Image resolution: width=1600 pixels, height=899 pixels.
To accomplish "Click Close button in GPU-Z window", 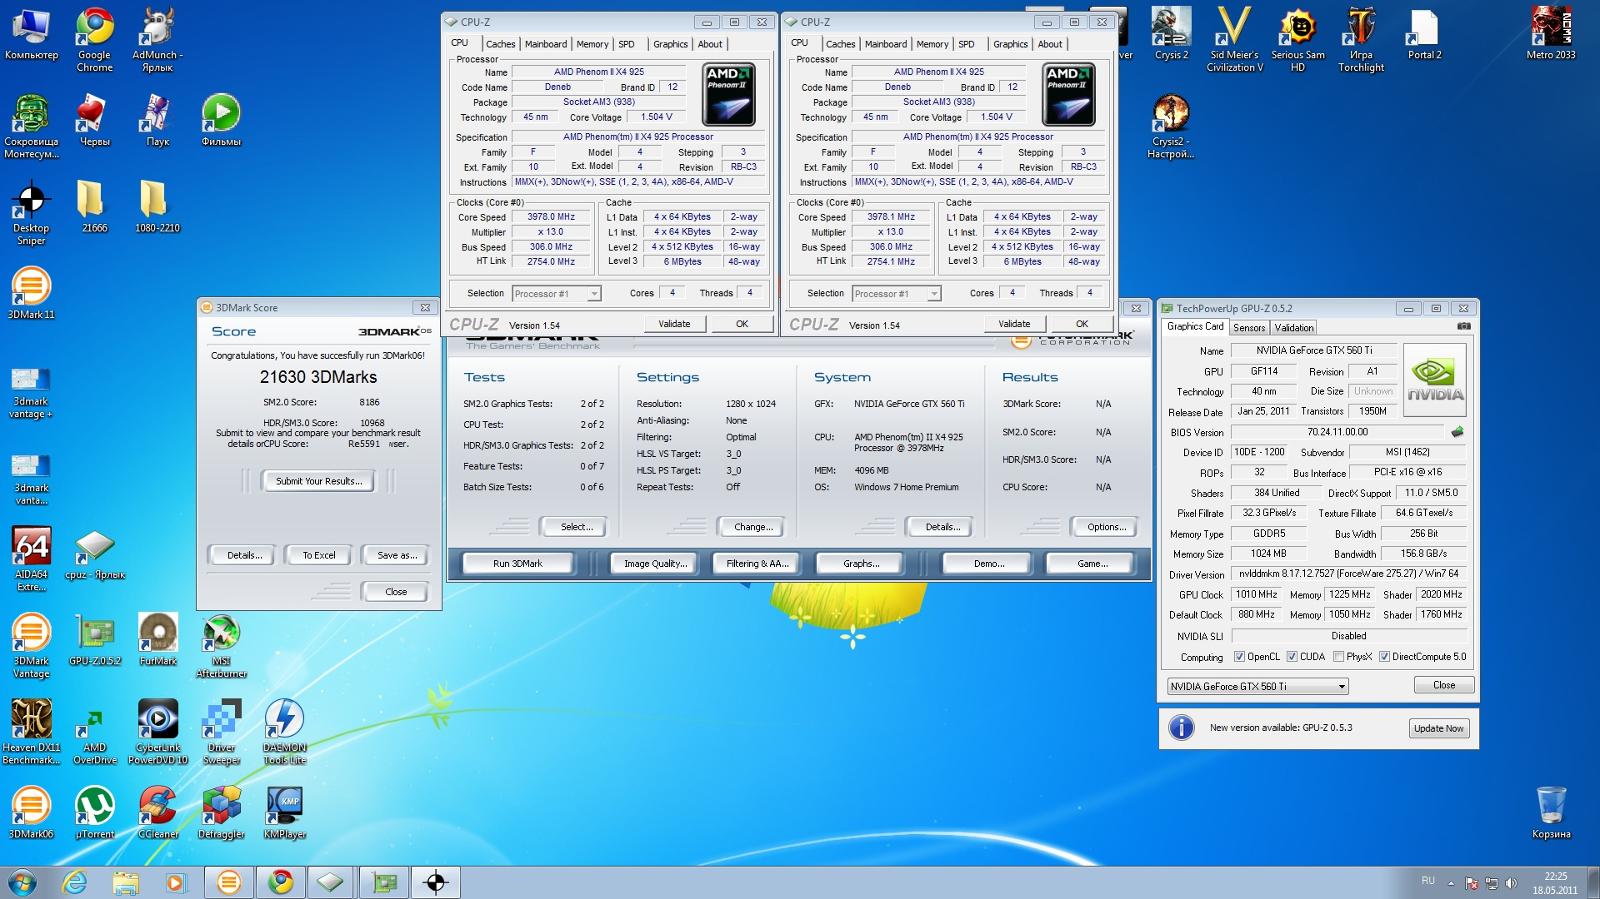I will pos(1444,685).
